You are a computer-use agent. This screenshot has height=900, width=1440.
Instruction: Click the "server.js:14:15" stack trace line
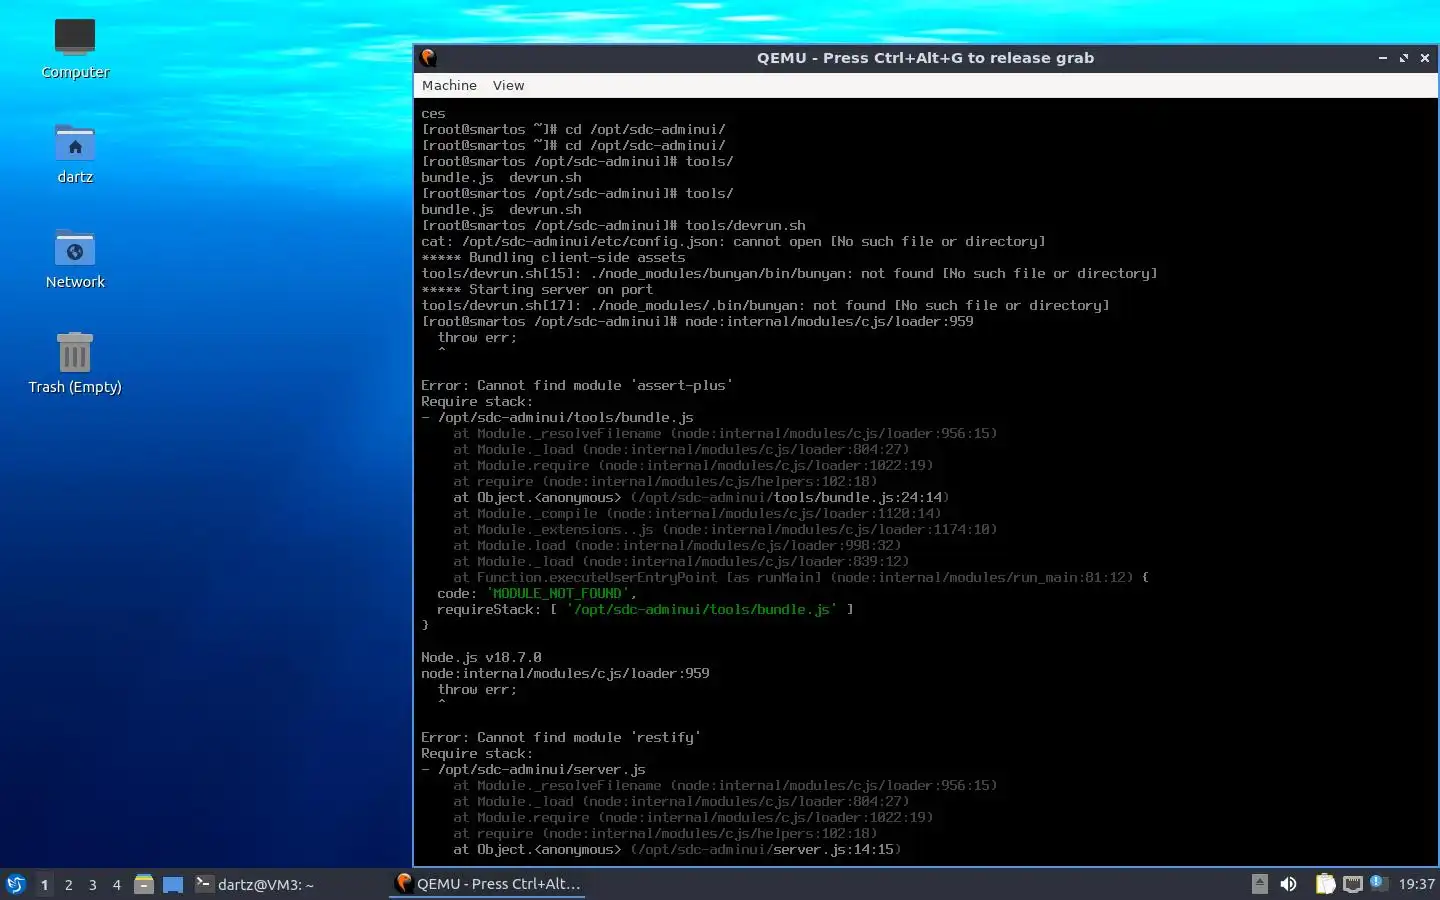(x=677, y=849)
